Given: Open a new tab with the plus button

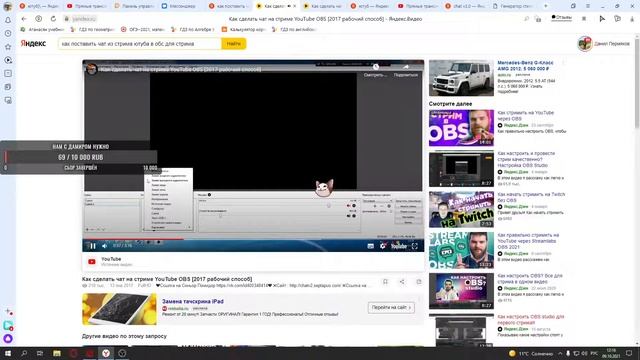Looking at the screenshot, I should pyautogui.click(x=546, y=6).
